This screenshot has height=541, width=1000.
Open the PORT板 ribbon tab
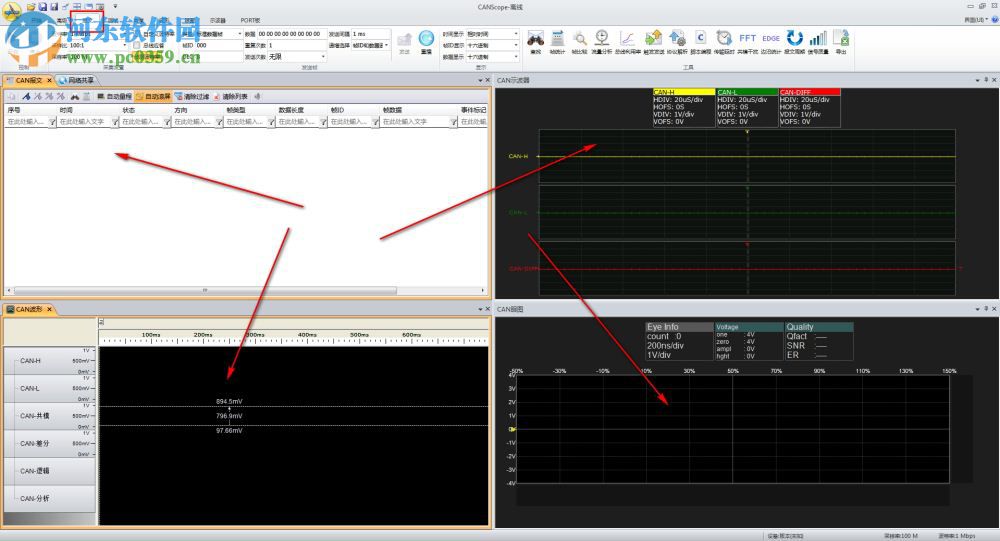(x=250, y=20)
